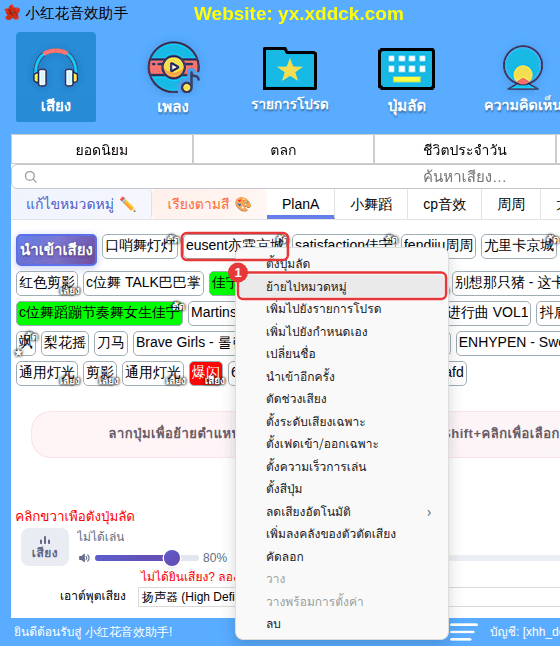Select the cp音效 group tab

point(444,204)
